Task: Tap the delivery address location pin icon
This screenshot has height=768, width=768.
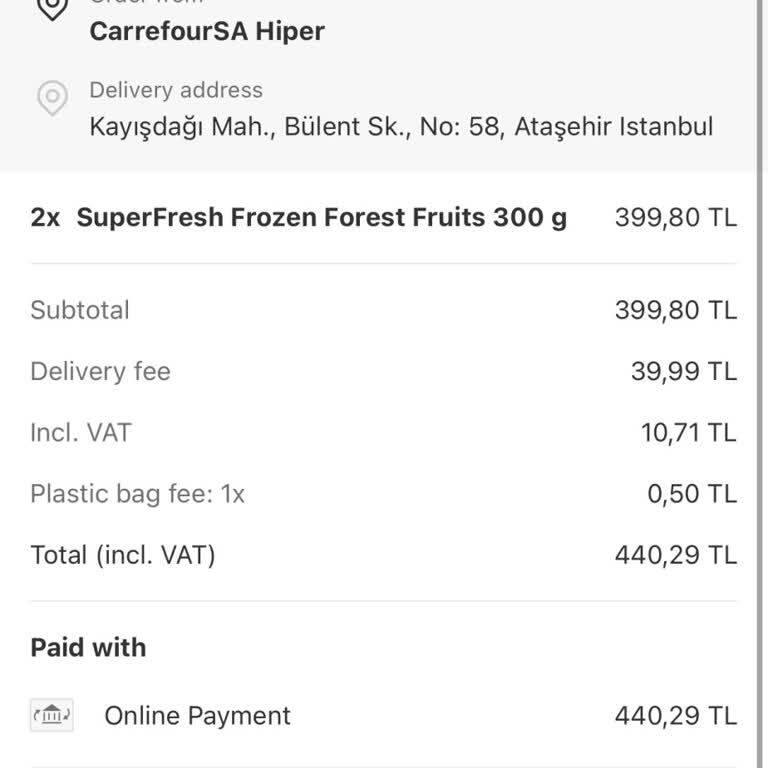Action: [x=52, y=98]
